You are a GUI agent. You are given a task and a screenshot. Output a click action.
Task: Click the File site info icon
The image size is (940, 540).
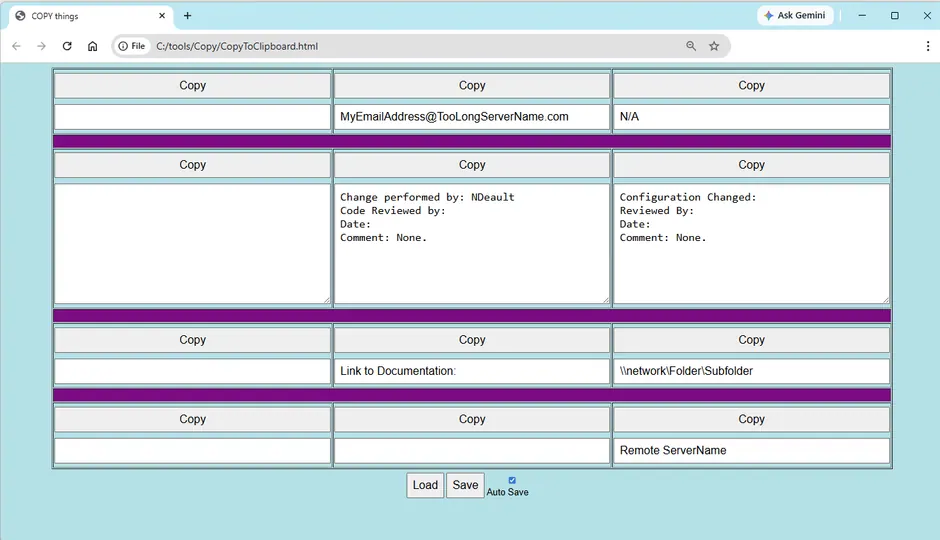pos(131,46)
